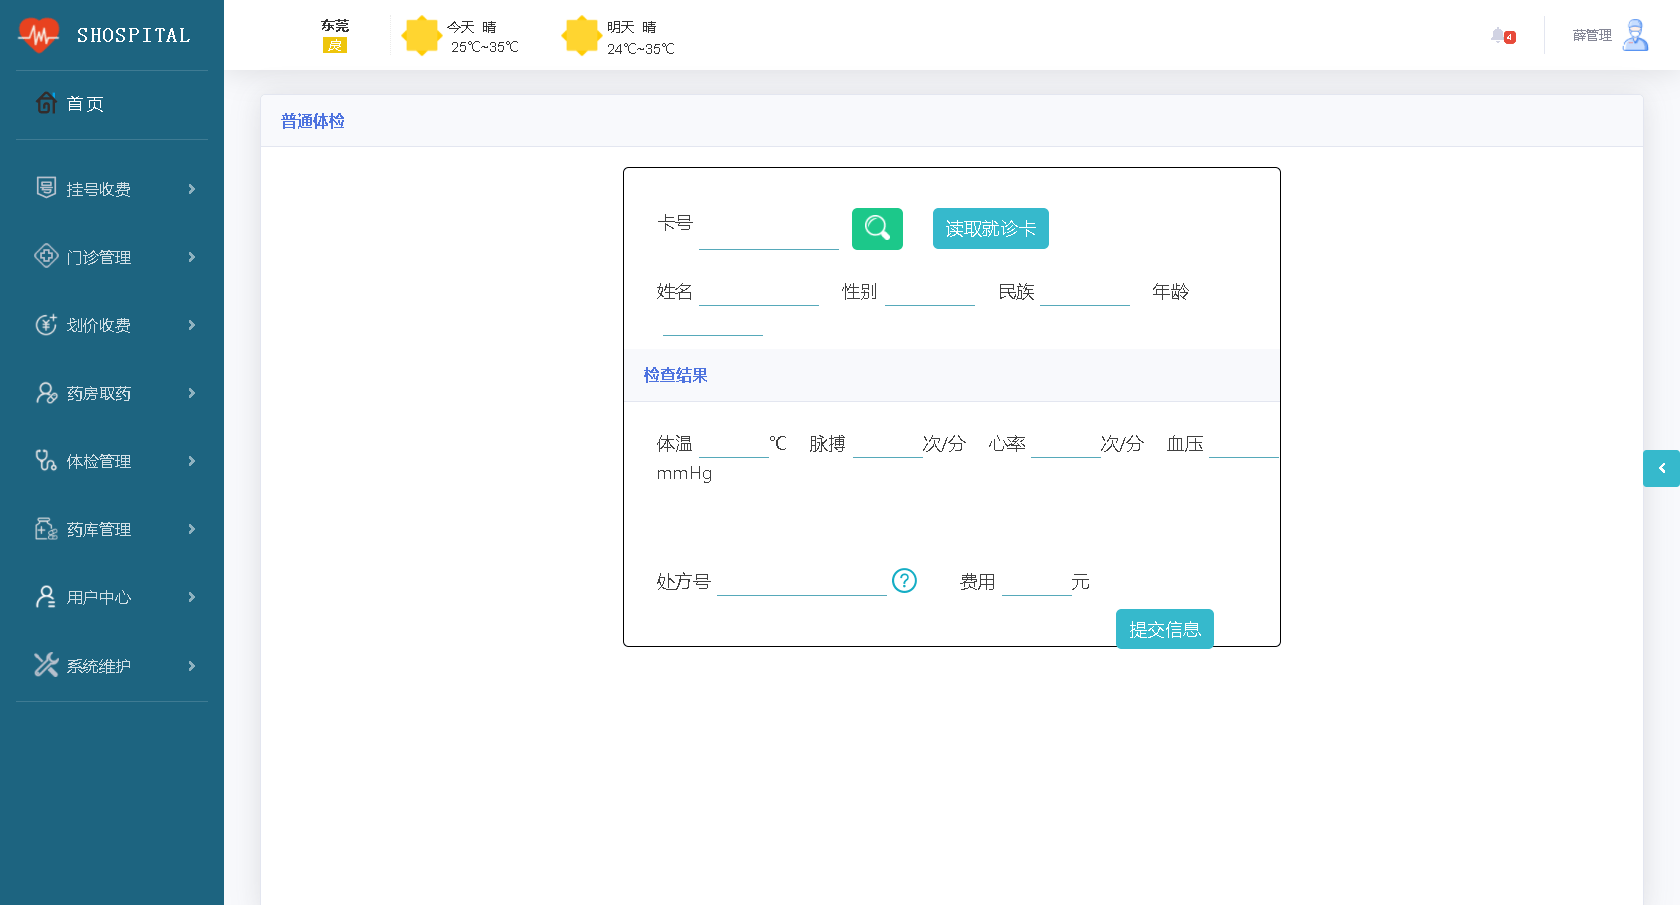Expand the 用户中心 section arrow
The image size is (1680, 905).
(192, 597)
